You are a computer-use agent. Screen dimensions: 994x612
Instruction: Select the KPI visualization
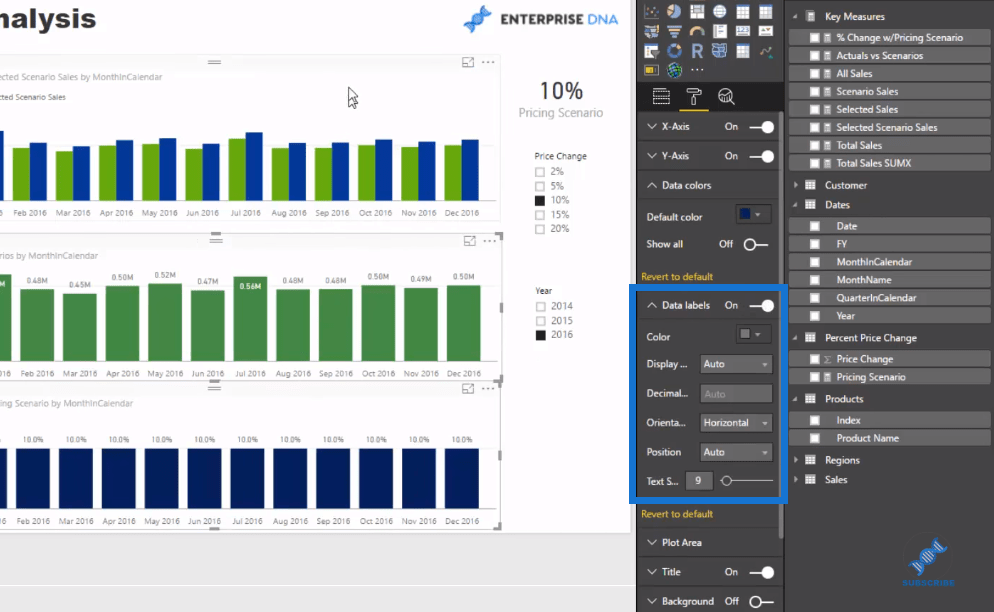coord(766,31)
